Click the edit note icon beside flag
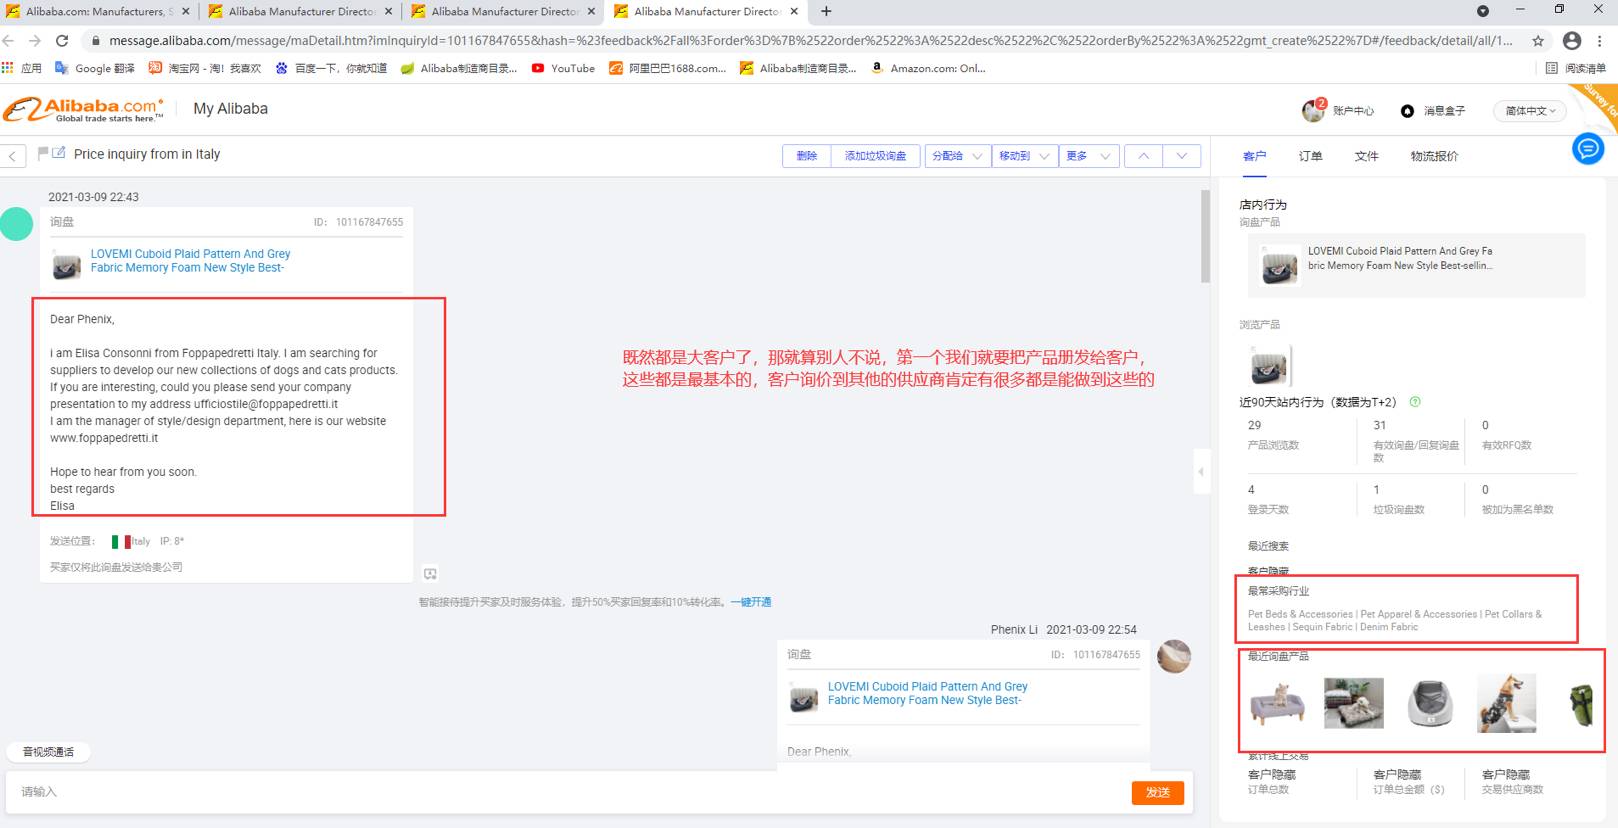This screenshot has height=828, width=1618. point(59,153)
